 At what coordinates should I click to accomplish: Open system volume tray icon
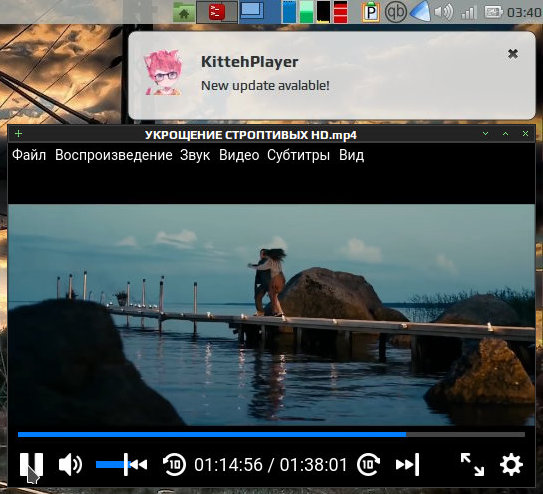pyautogui.click(x=444, y=12)
